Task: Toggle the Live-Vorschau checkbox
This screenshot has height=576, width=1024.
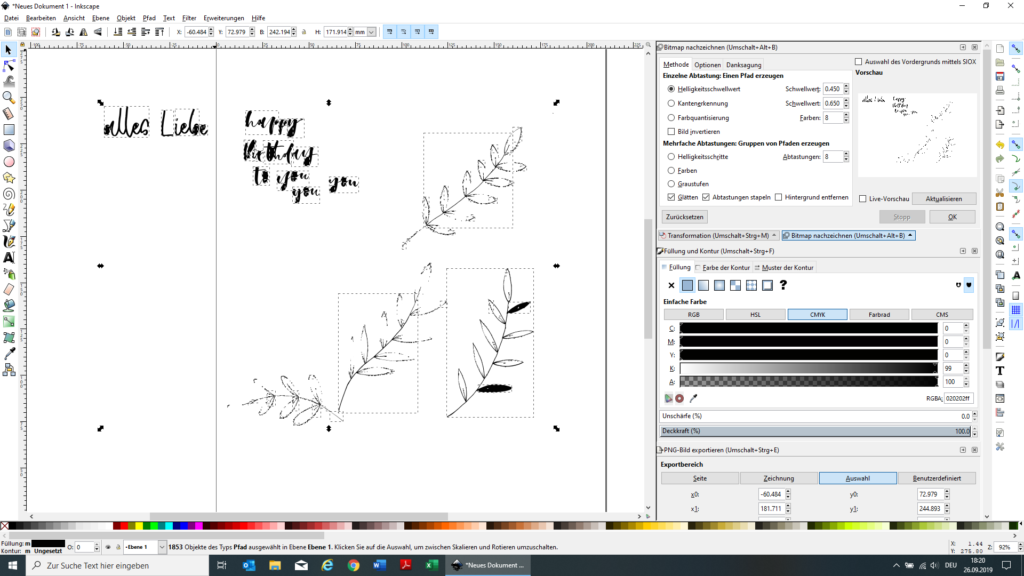Action: 863,199
